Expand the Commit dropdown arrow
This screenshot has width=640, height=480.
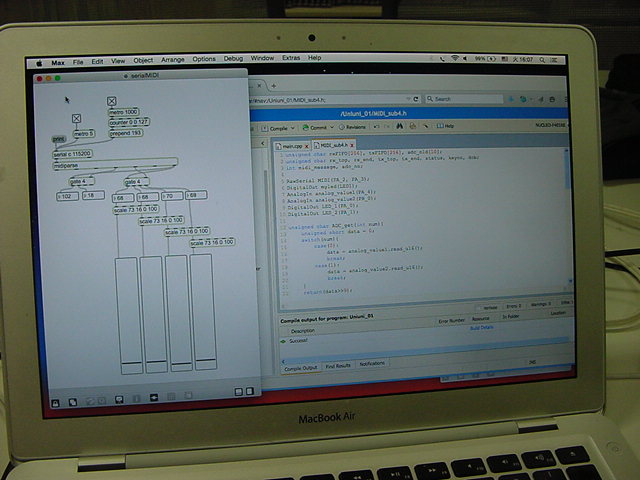tap(331, 127)
